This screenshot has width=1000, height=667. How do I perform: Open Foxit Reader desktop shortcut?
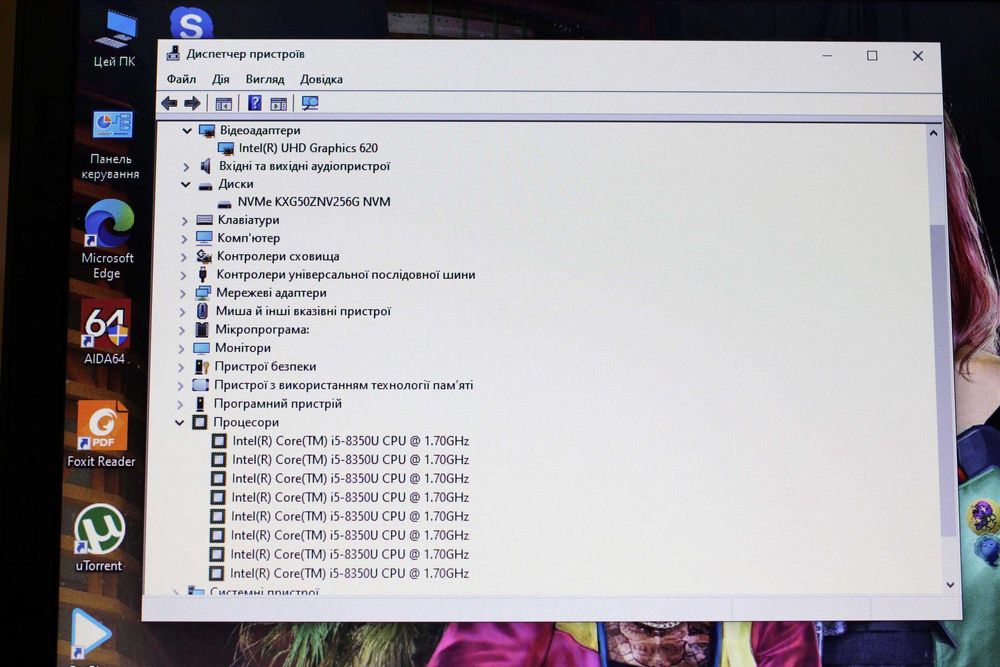pos(101,435)
